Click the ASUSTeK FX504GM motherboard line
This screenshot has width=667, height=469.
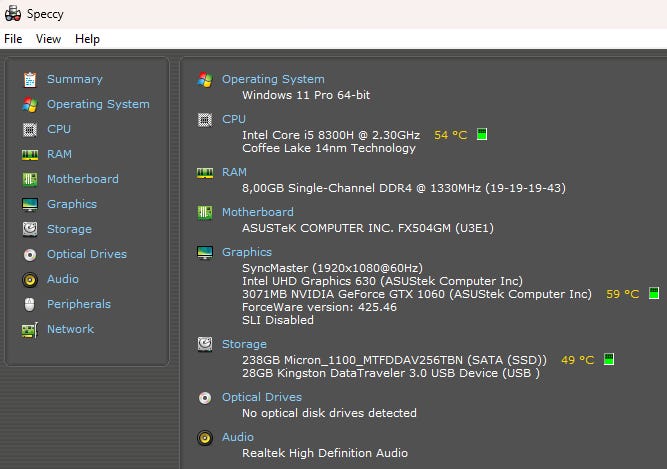(x=368, y=228)
